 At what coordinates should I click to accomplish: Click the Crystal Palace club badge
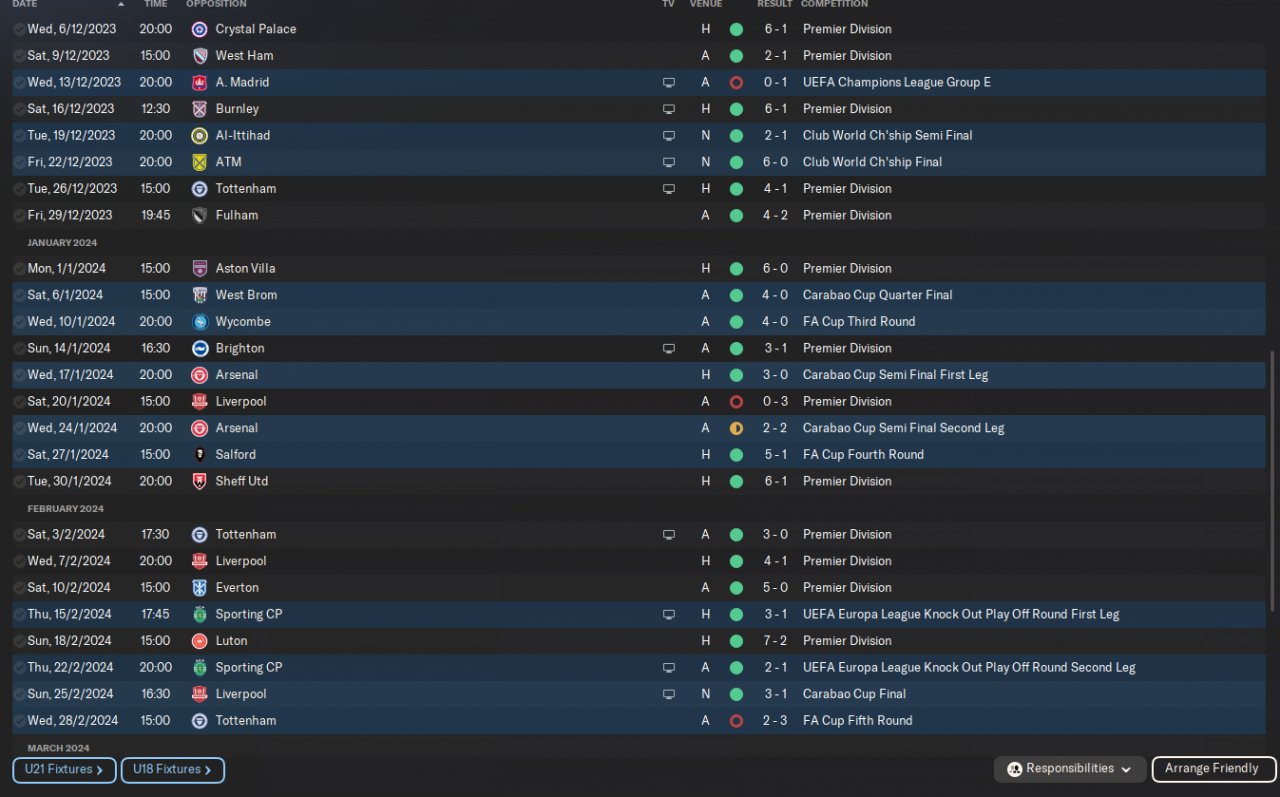coord(200,29)
